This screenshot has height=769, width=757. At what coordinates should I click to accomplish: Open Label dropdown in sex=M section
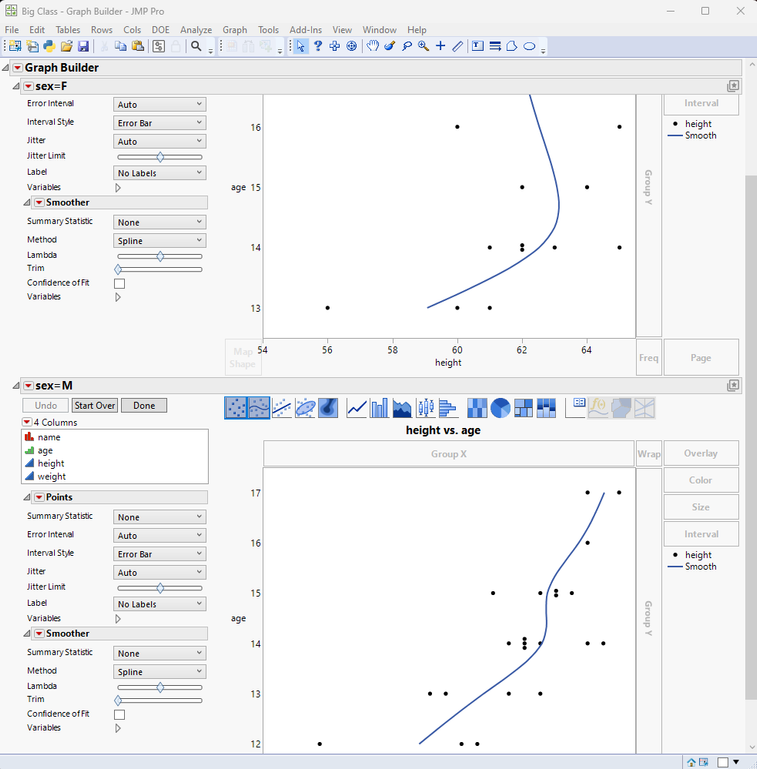point(160,604)
